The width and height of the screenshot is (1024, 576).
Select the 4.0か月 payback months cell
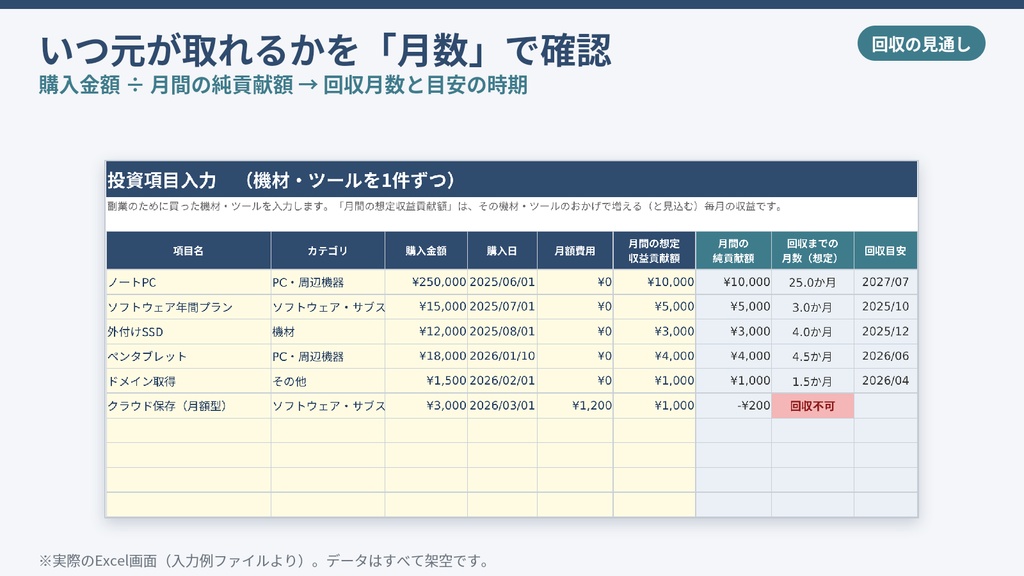coord(812,332)
